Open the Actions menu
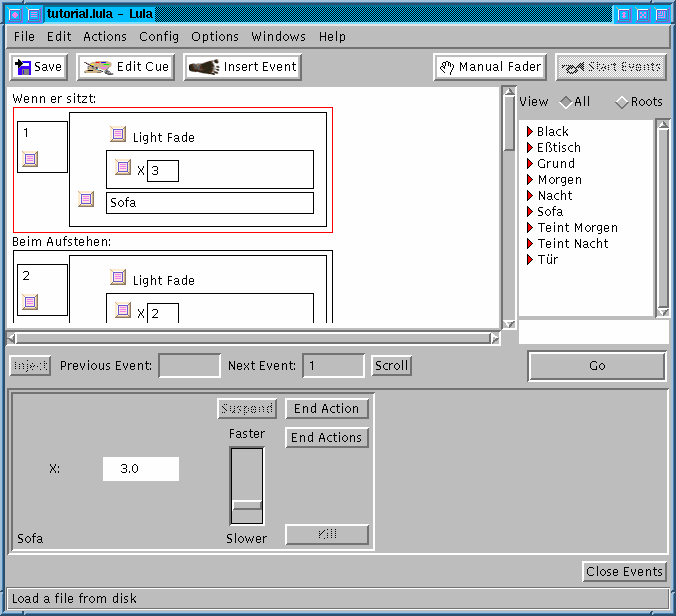The image size is (676, 616). point(105,36)
